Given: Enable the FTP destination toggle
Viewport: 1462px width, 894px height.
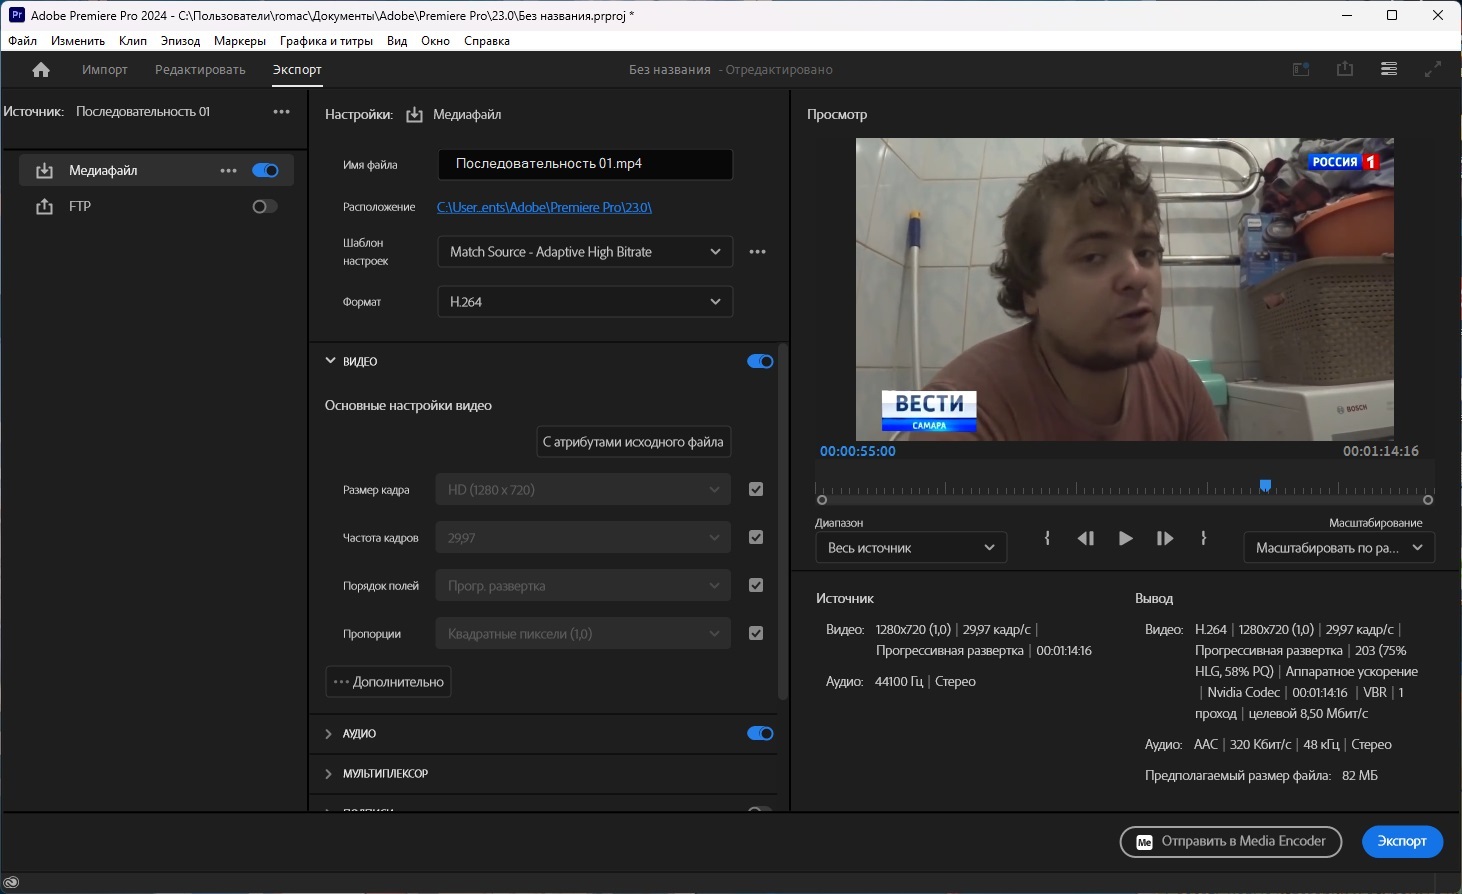Looking at the screenshot, I should pyautogui.click(x=265, y=206).
